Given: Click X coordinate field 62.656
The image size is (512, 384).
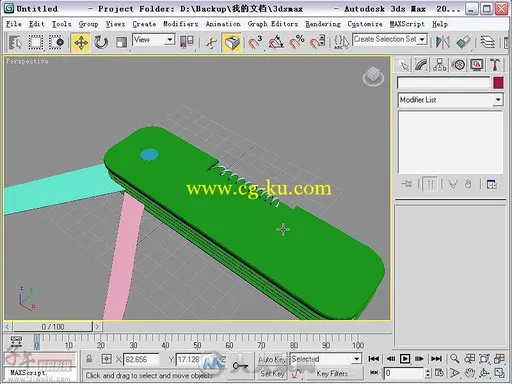Looking at the screenshot, I should pyautogui.click(x=141, y=359).
